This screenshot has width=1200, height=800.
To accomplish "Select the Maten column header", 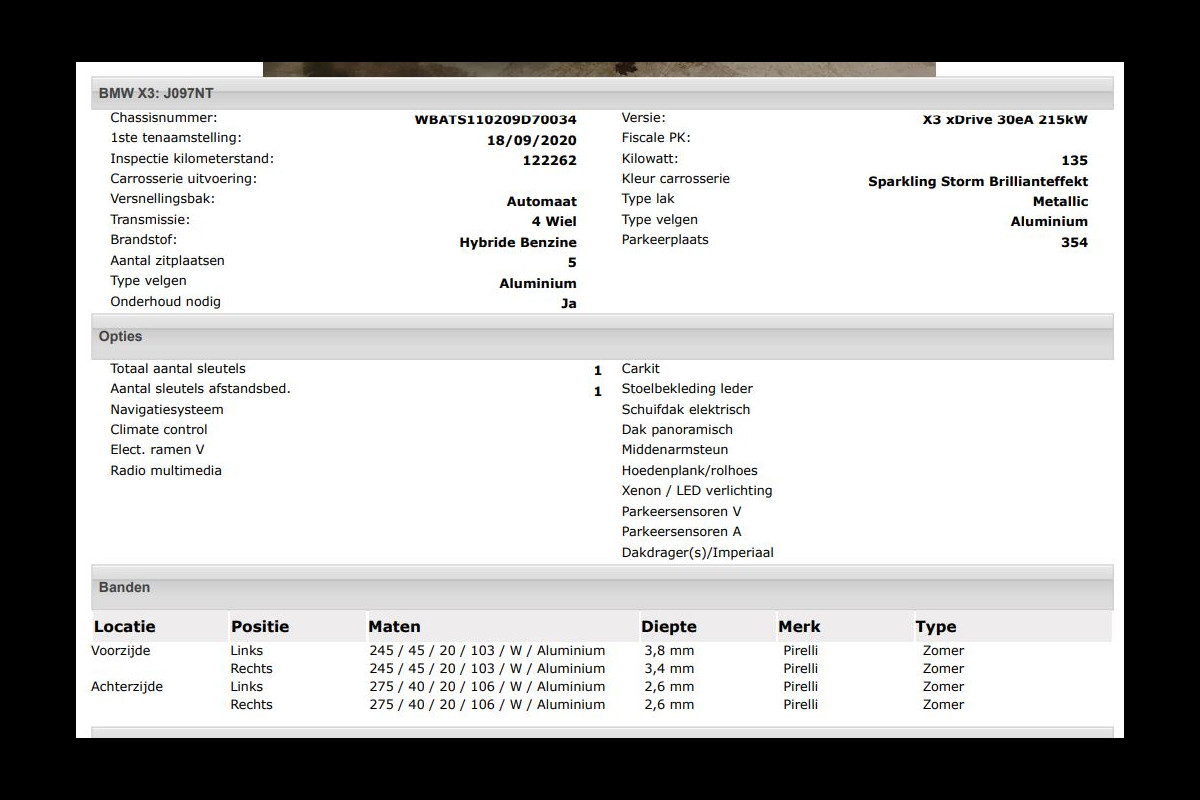I will pyautogui.click(x=394, y=627).
